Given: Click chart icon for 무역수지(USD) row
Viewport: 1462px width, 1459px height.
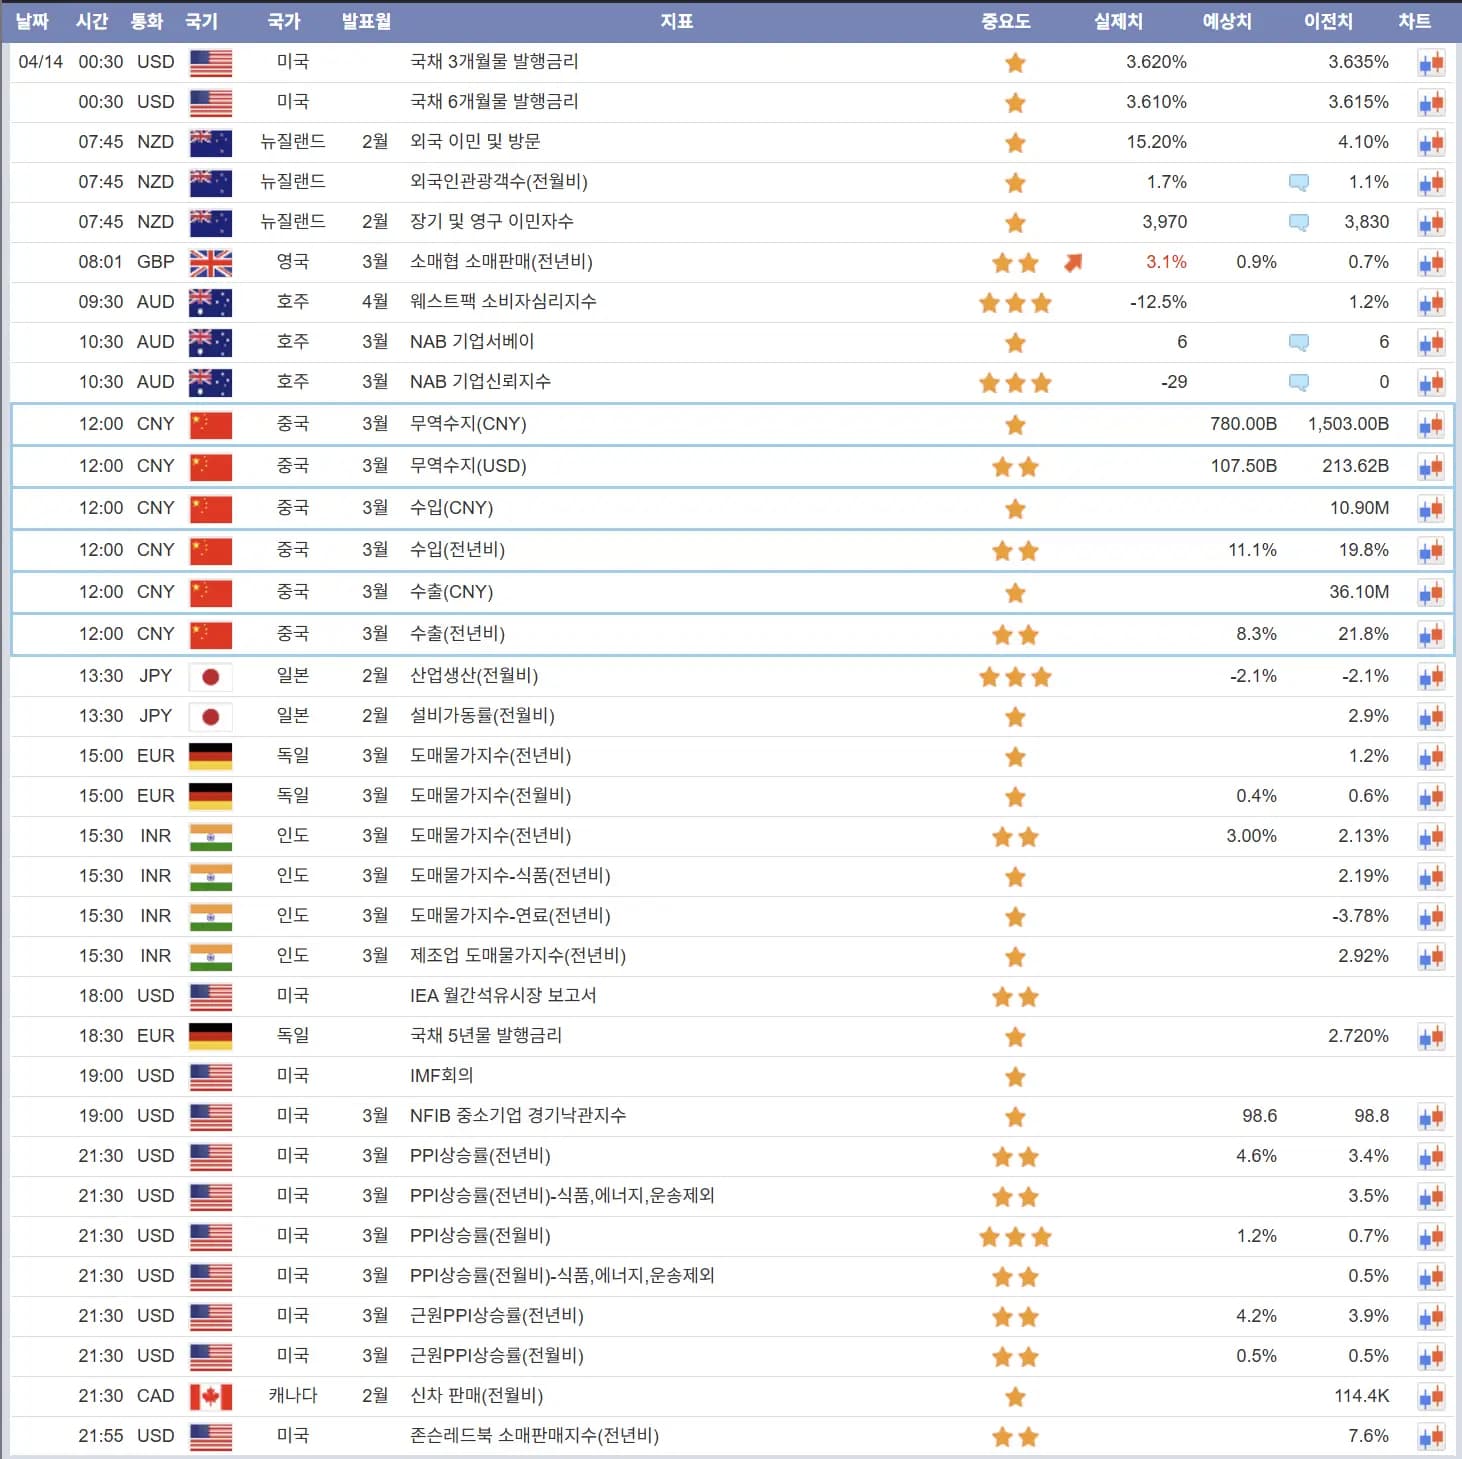Looking at the screenshot, I should pyautogui.click(x=1431, y=467).
